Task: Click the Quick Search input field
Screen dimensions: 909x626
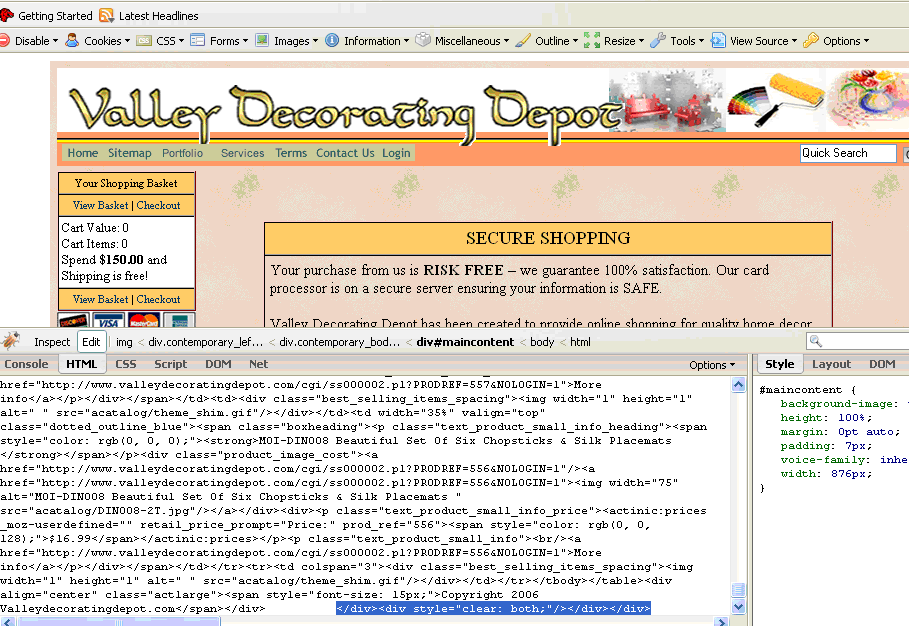Action: coord(848,153)
